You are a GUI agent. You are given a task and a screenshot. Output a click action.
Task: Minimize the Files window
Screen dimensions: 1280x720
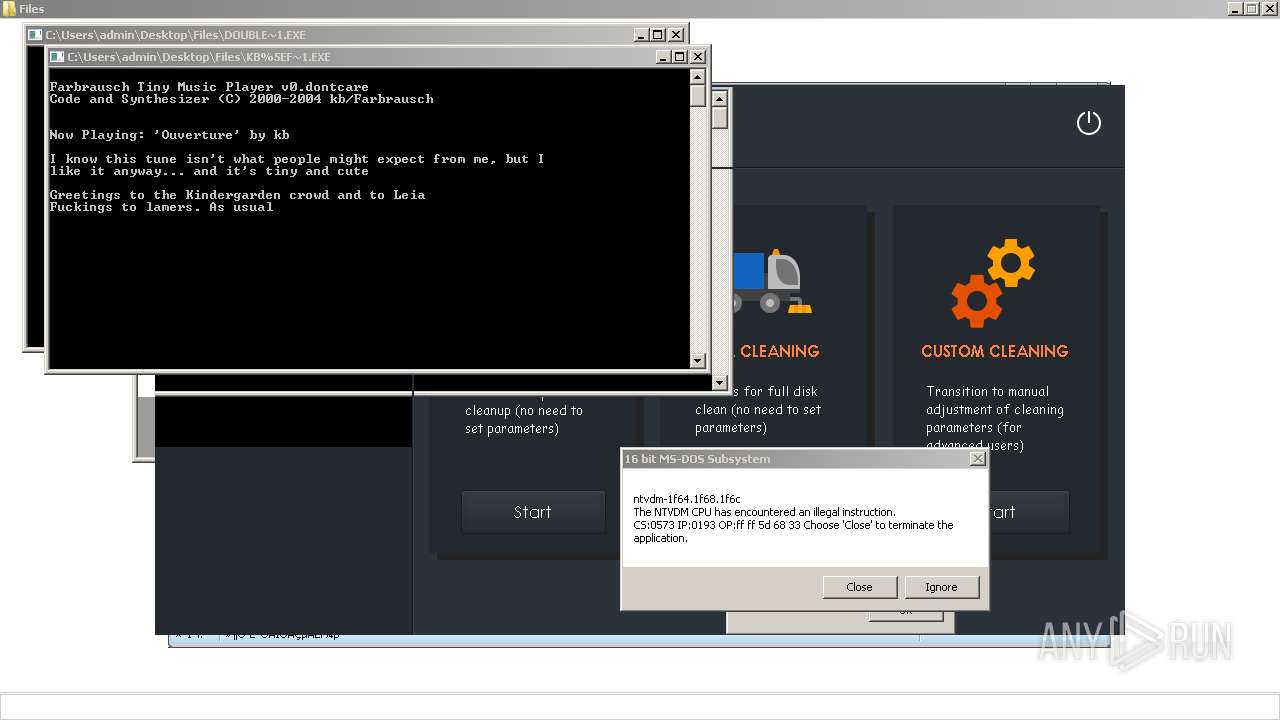[1236, 9]
